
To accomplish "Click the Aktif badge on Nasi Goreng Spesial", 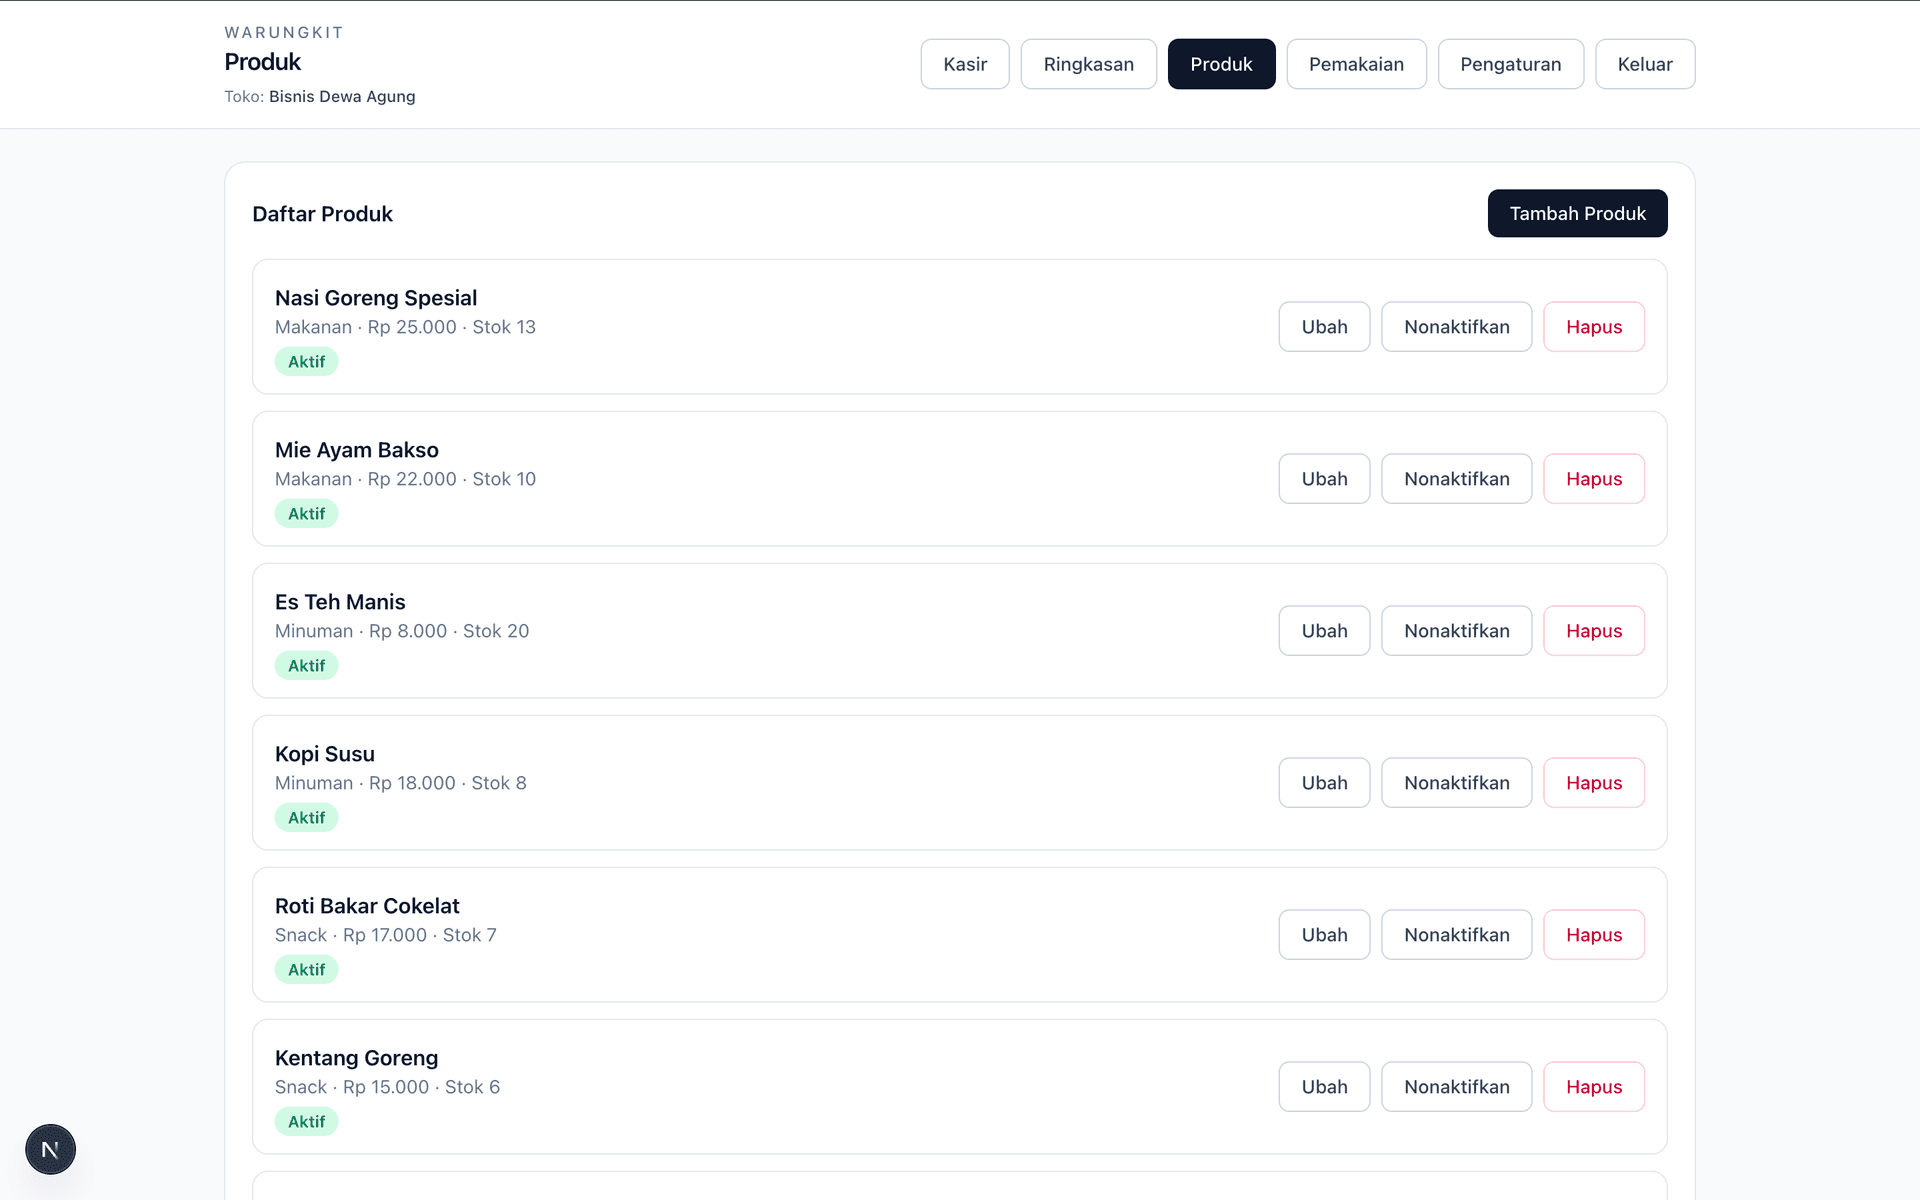I will pyautogui.click(x=306, y=362).
